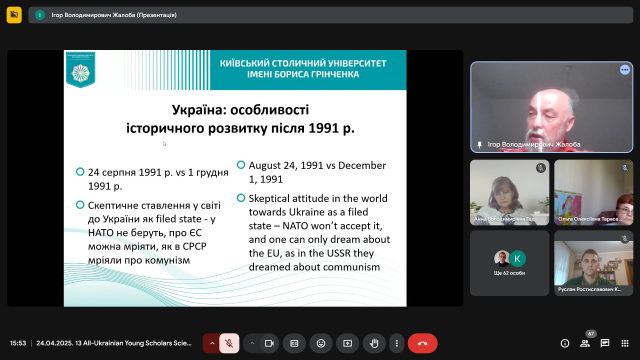Click the shared presentation slide

click(x=235, y=178)
